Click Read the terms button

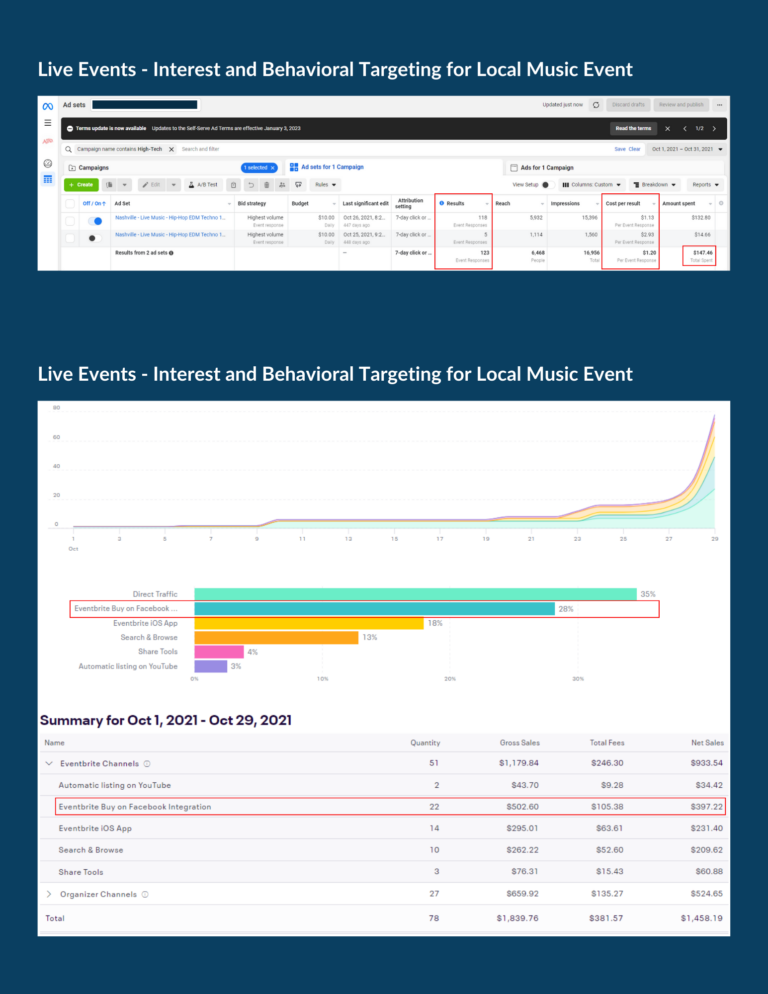point(633,129)
